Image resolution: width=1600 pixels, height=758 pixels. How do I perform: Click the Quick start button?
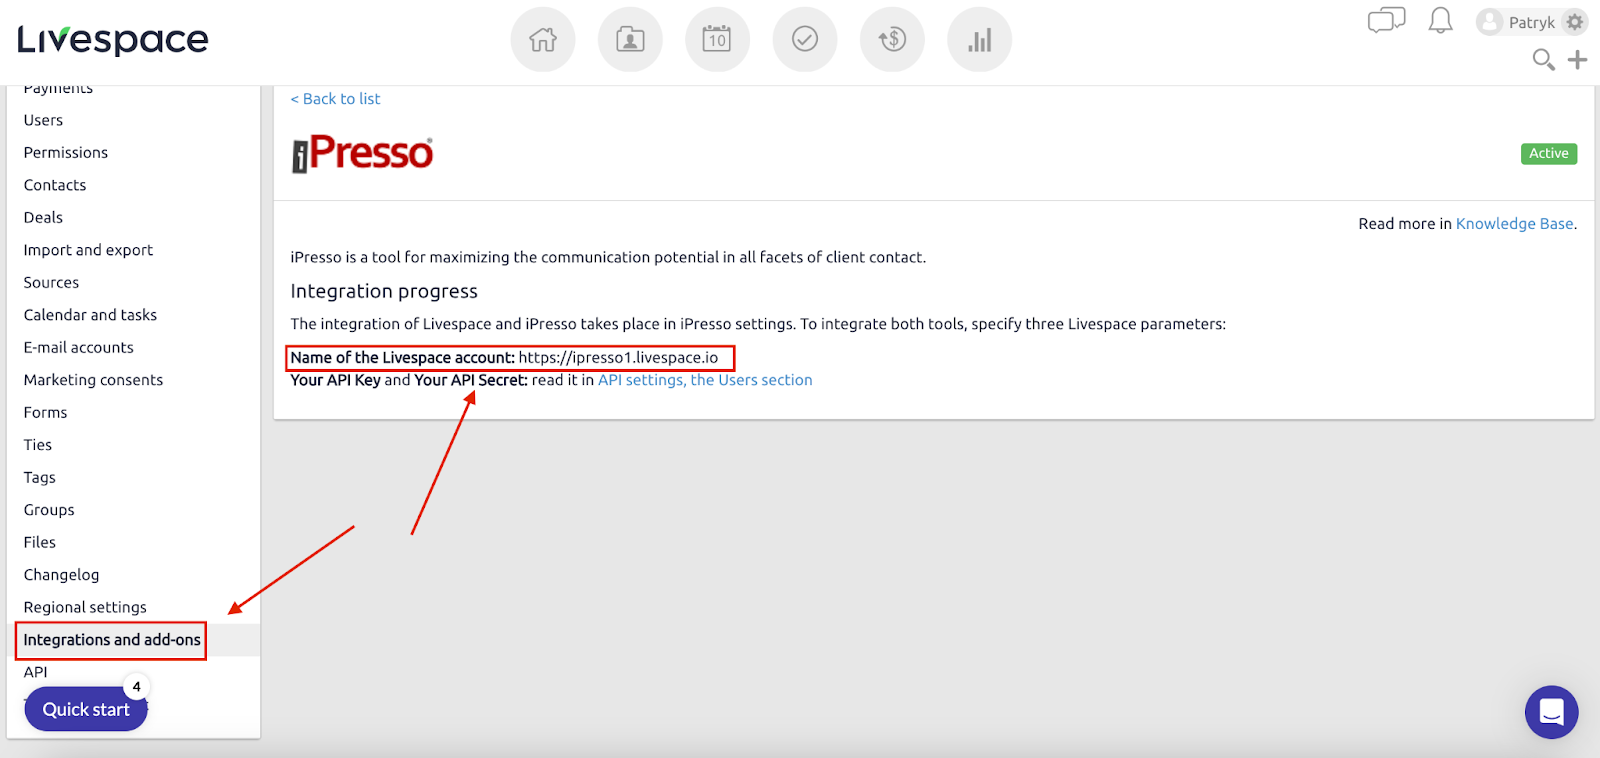click(x=86, y=709)
